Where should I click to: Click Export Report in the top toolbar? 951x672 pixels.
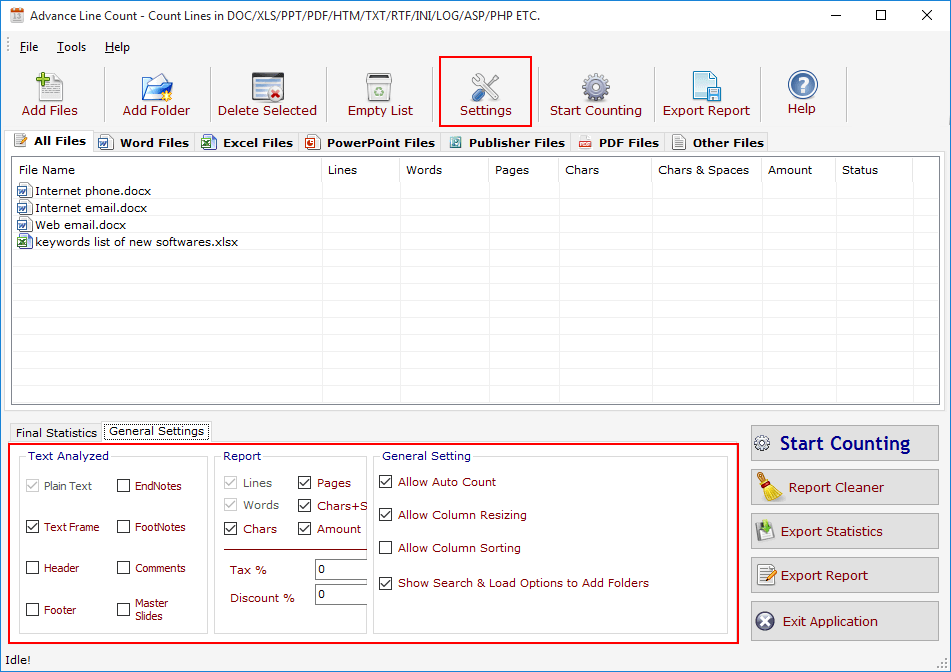(706, 94)
